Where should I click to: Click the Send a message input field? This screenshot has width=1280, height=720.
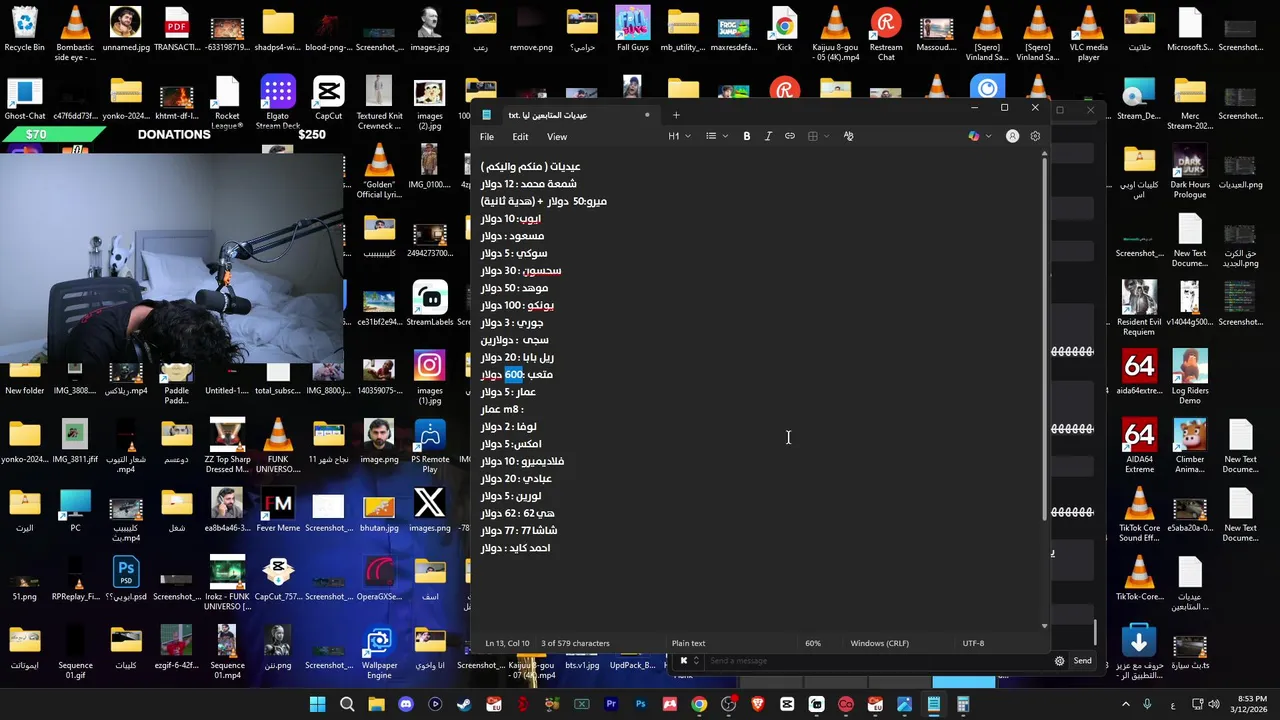(875, 661)
